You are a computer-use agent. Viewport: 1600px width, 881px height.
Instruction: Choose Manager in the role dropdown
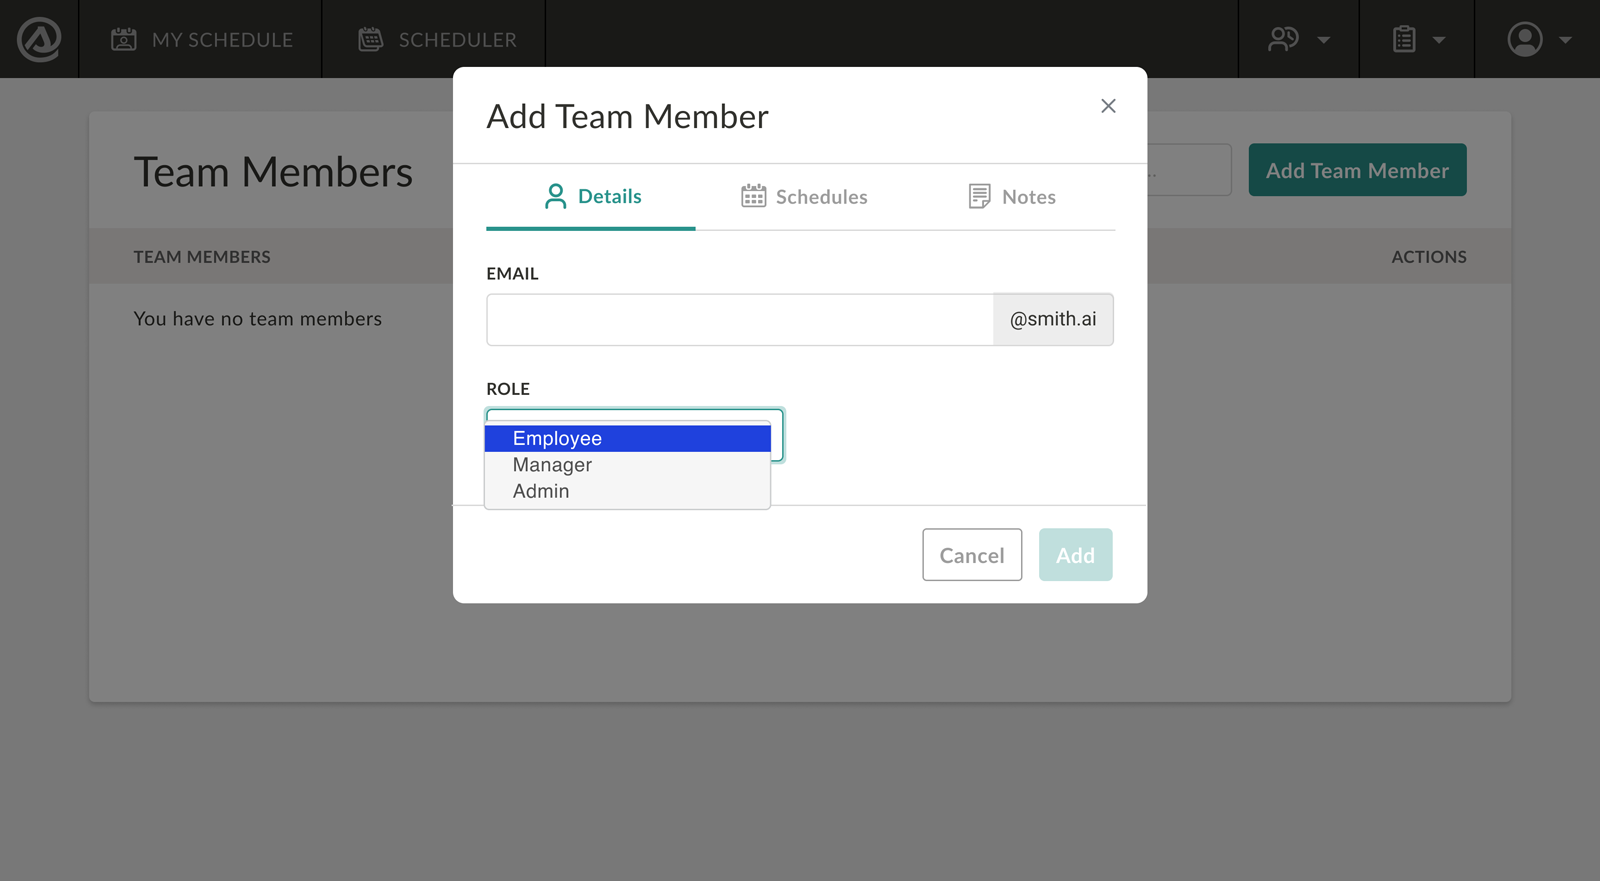tap(552, 465)
